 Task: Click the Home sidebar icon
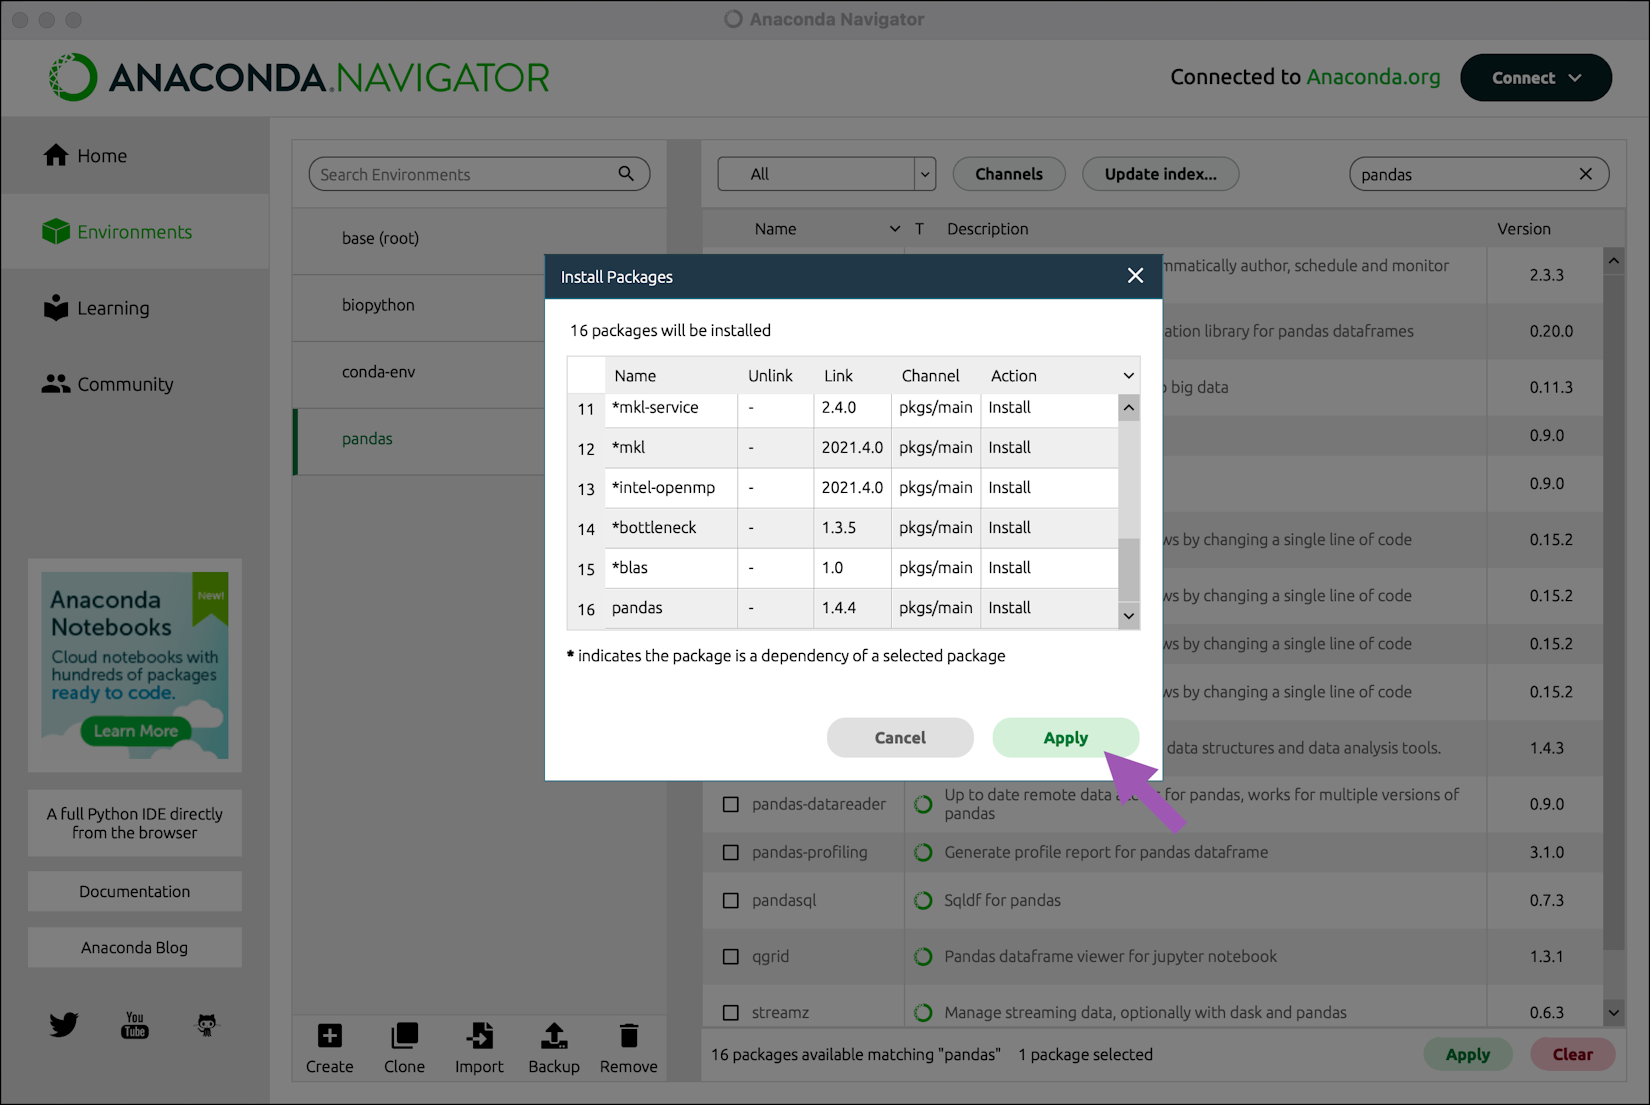[56, 155]
